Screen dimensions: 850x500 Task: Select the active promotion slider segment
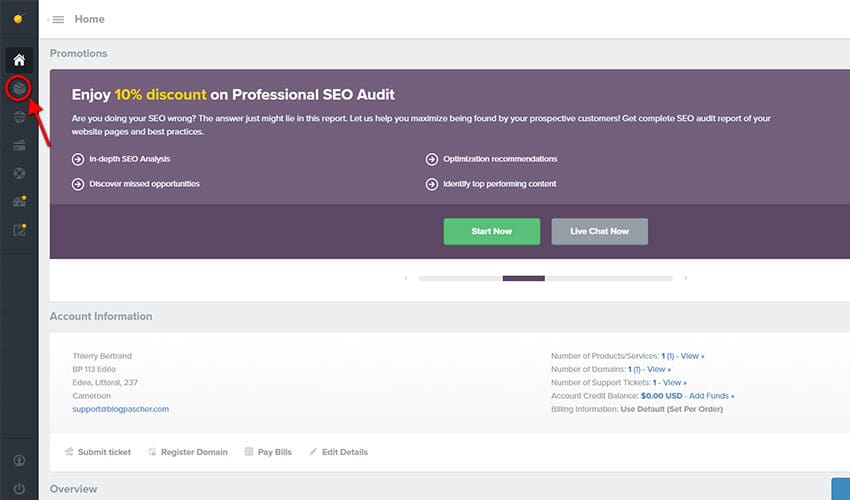[524, 278]
